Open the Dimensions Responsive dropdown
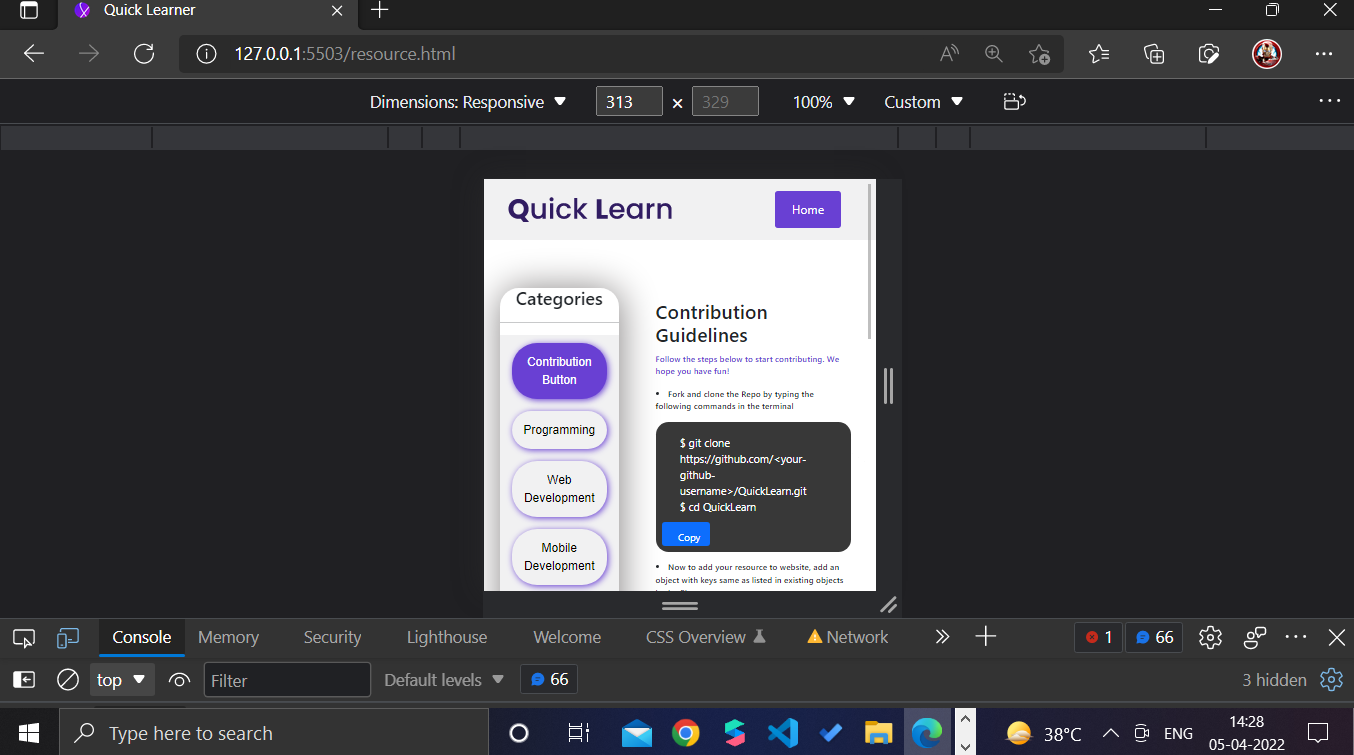The width and height of the screenshot is (1354, 755). [x=468, y=102]
